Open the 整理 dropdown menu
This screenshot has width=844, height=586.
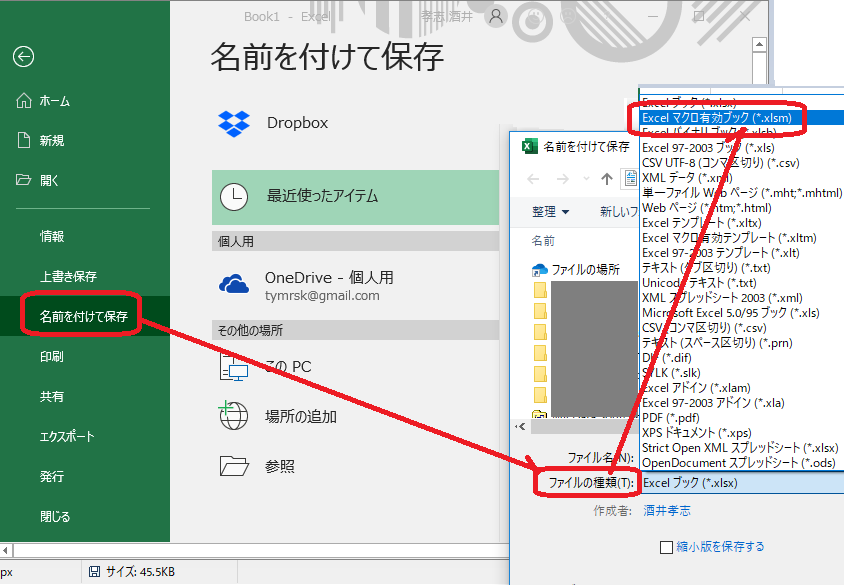tap(550, 211)
